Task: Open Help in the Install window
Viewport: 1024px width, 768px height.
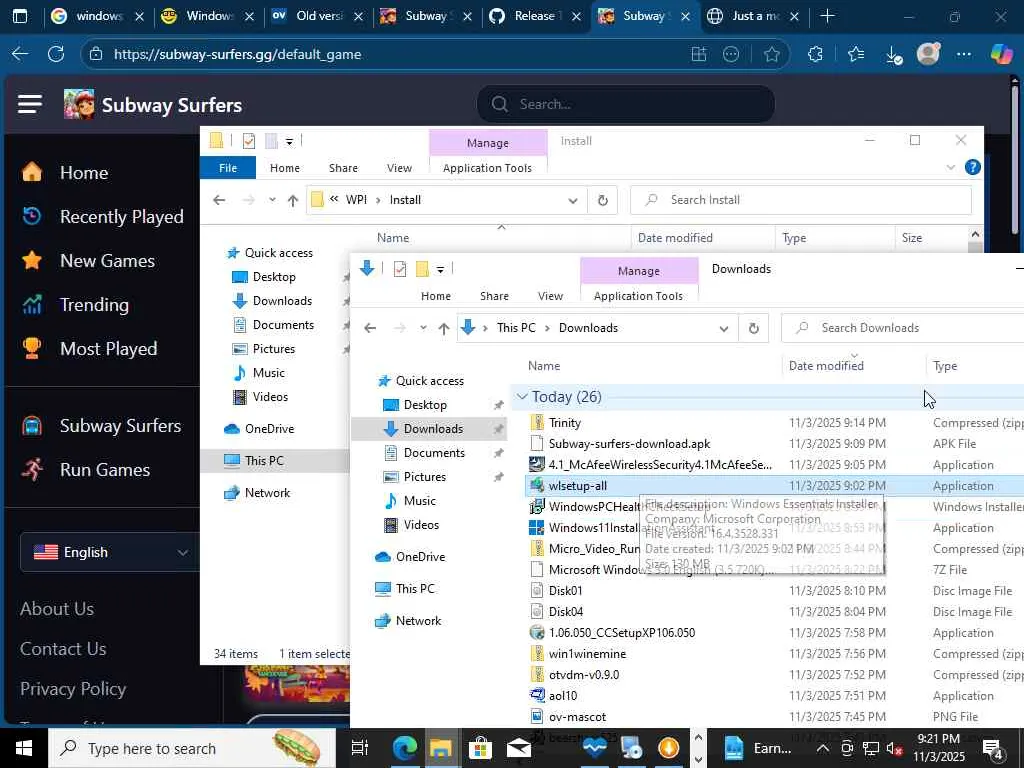Action: pos(972,167)
